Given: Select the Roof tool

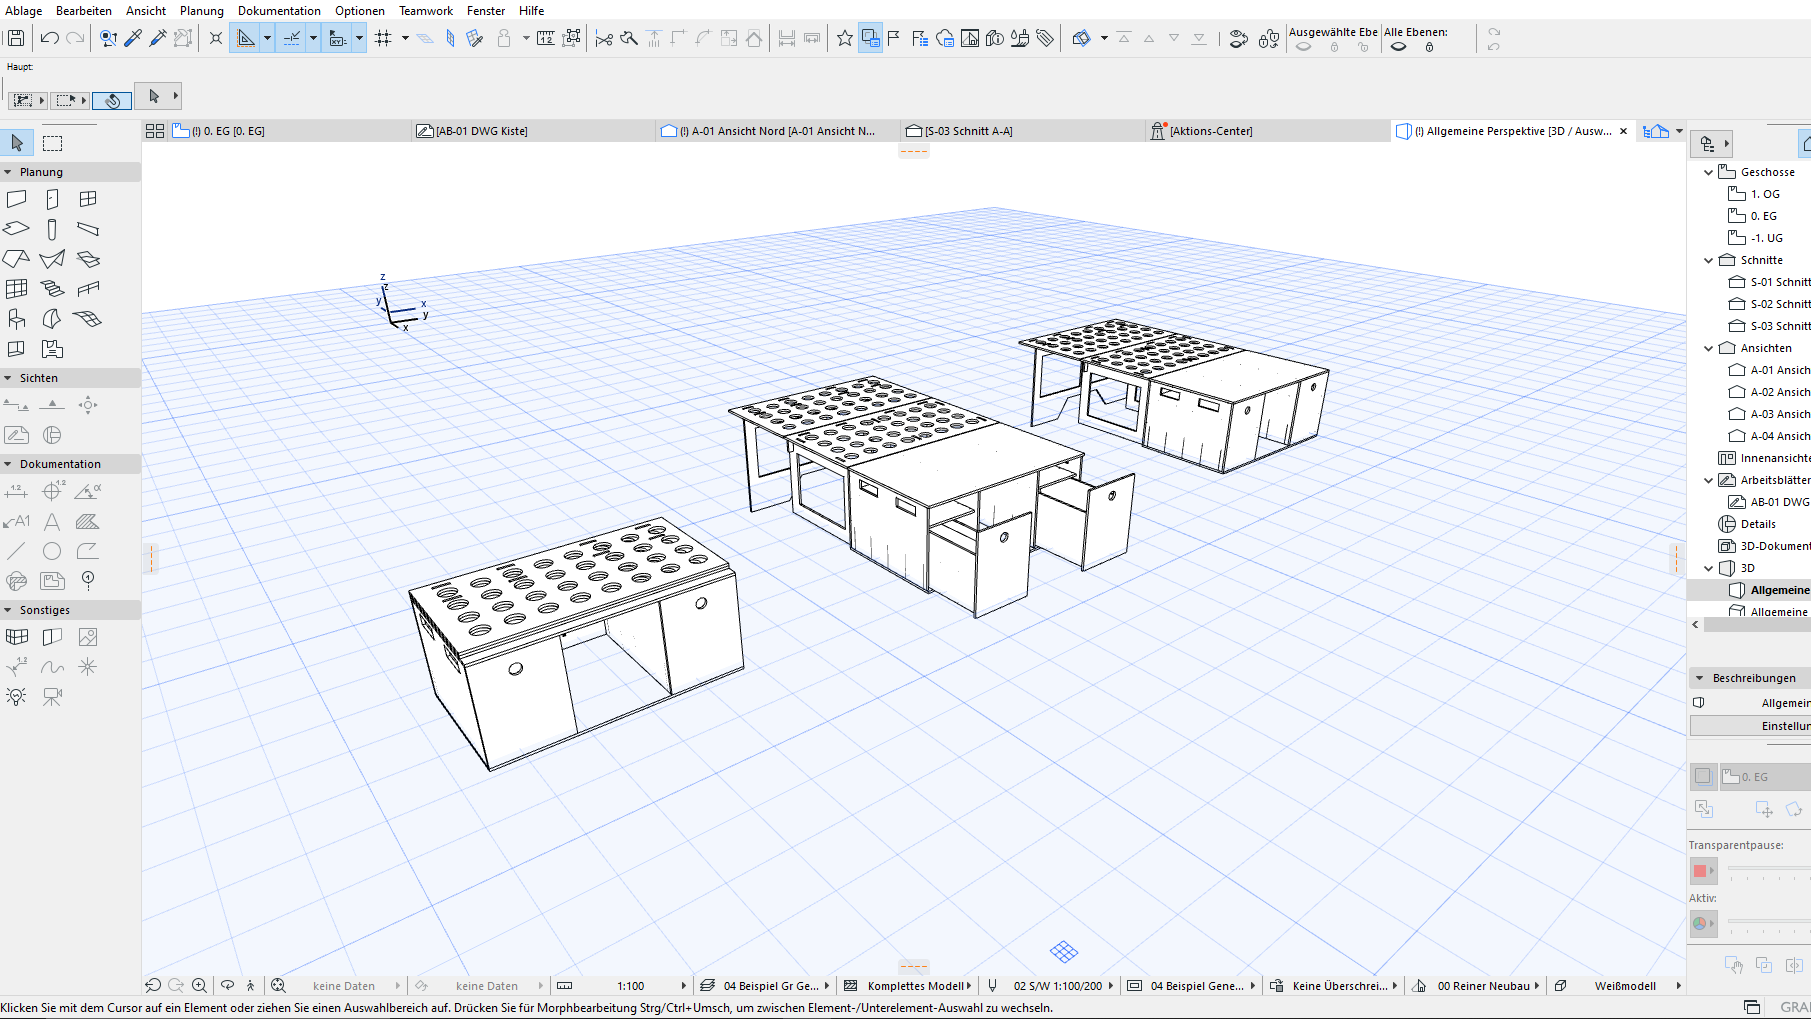Looking at the screenshot, I should tap(17, 259).
